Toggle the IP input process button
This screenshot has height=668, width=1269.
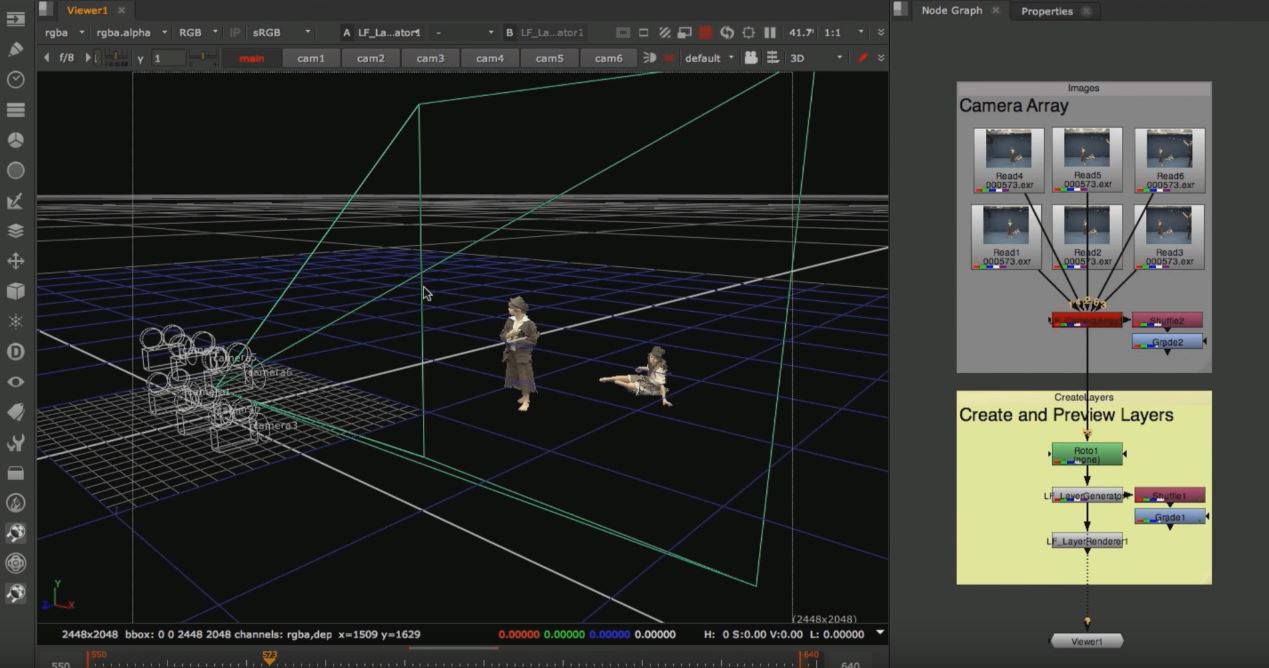pos(234,31)
